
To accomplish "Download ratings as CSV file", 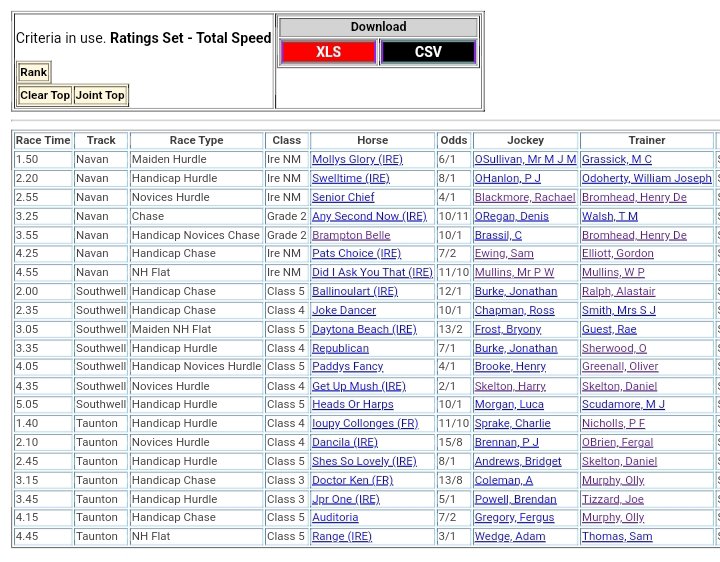I will pos(428,52).
